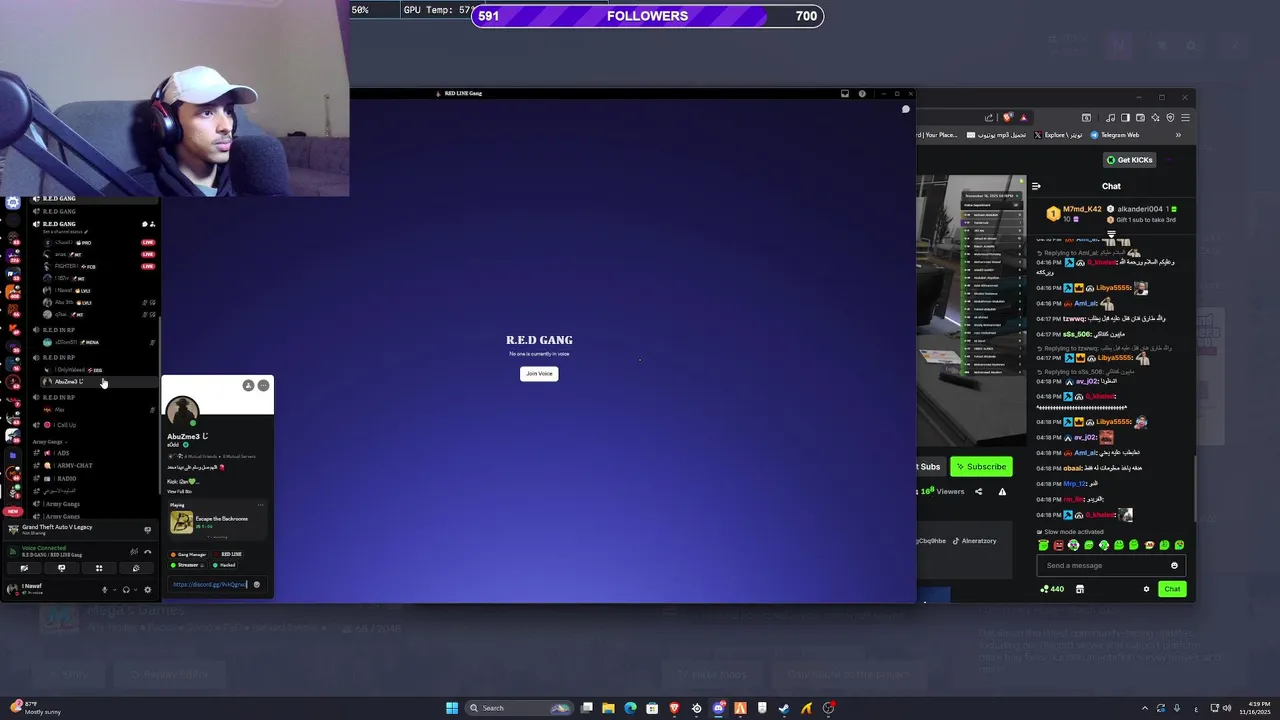Open chat bubble icon in Discord call window
The height and width of the screenshot is (720, 1280).
905,109
